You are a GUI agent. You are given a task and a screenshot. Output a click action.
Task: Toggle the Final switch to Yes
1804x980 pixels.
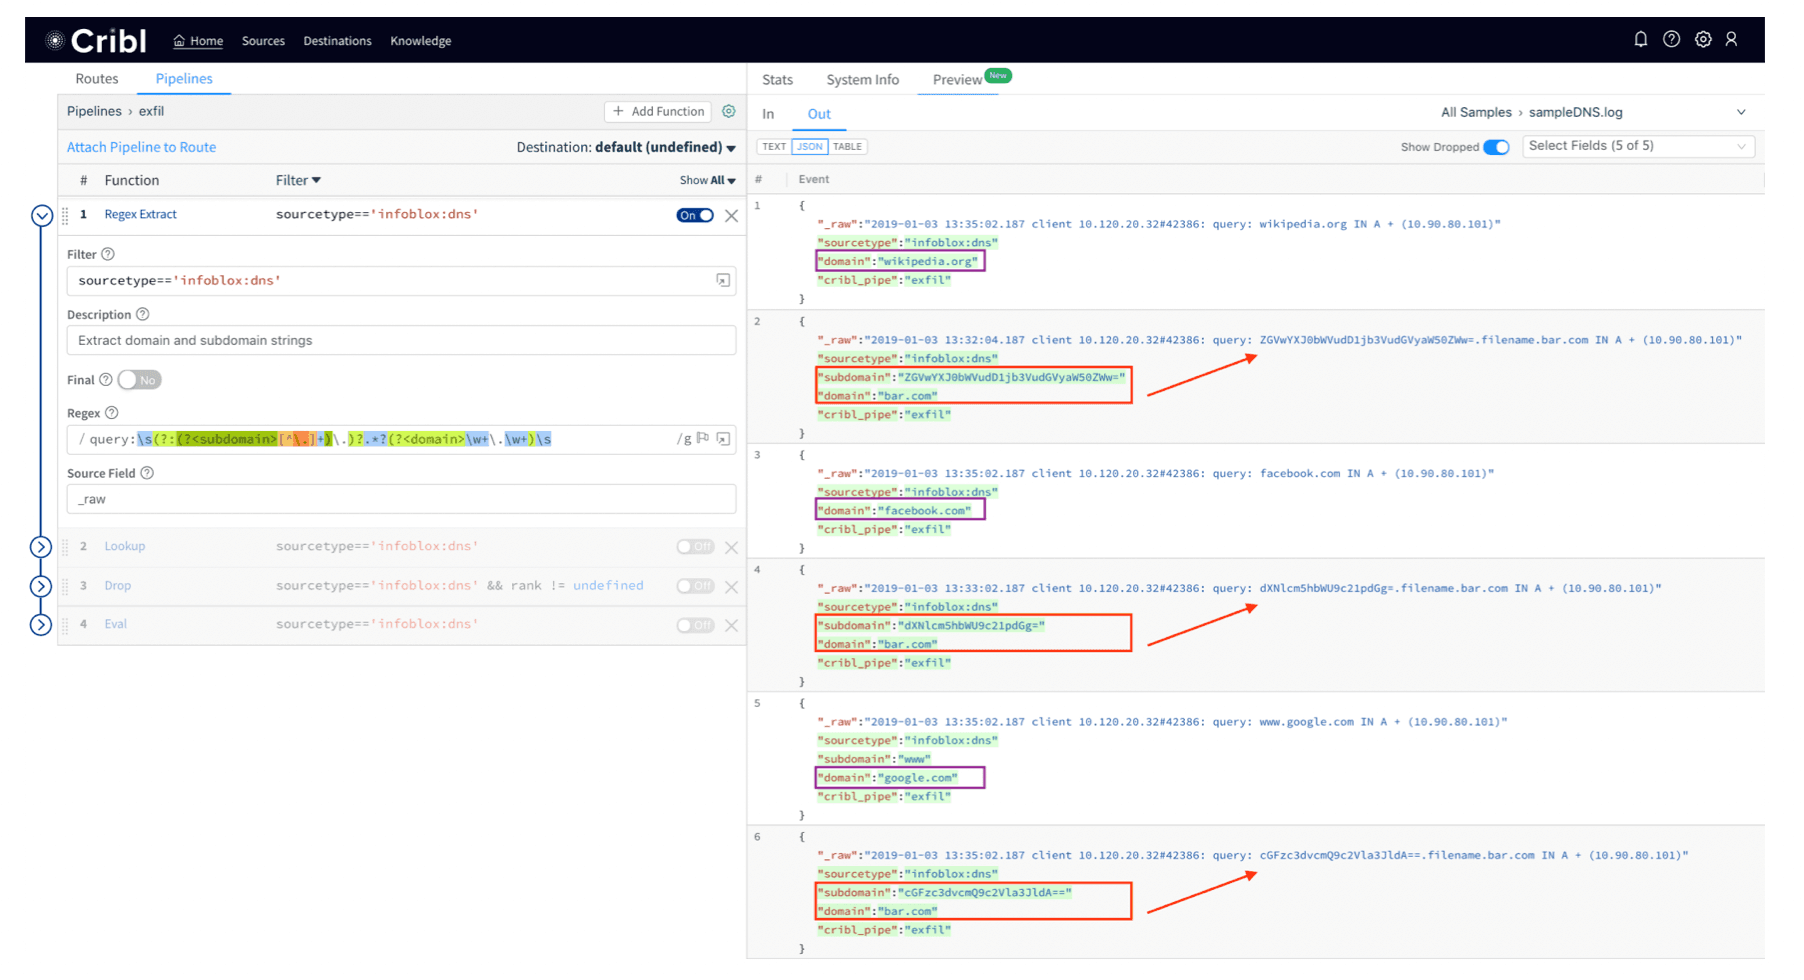click(x=139, y=380)
